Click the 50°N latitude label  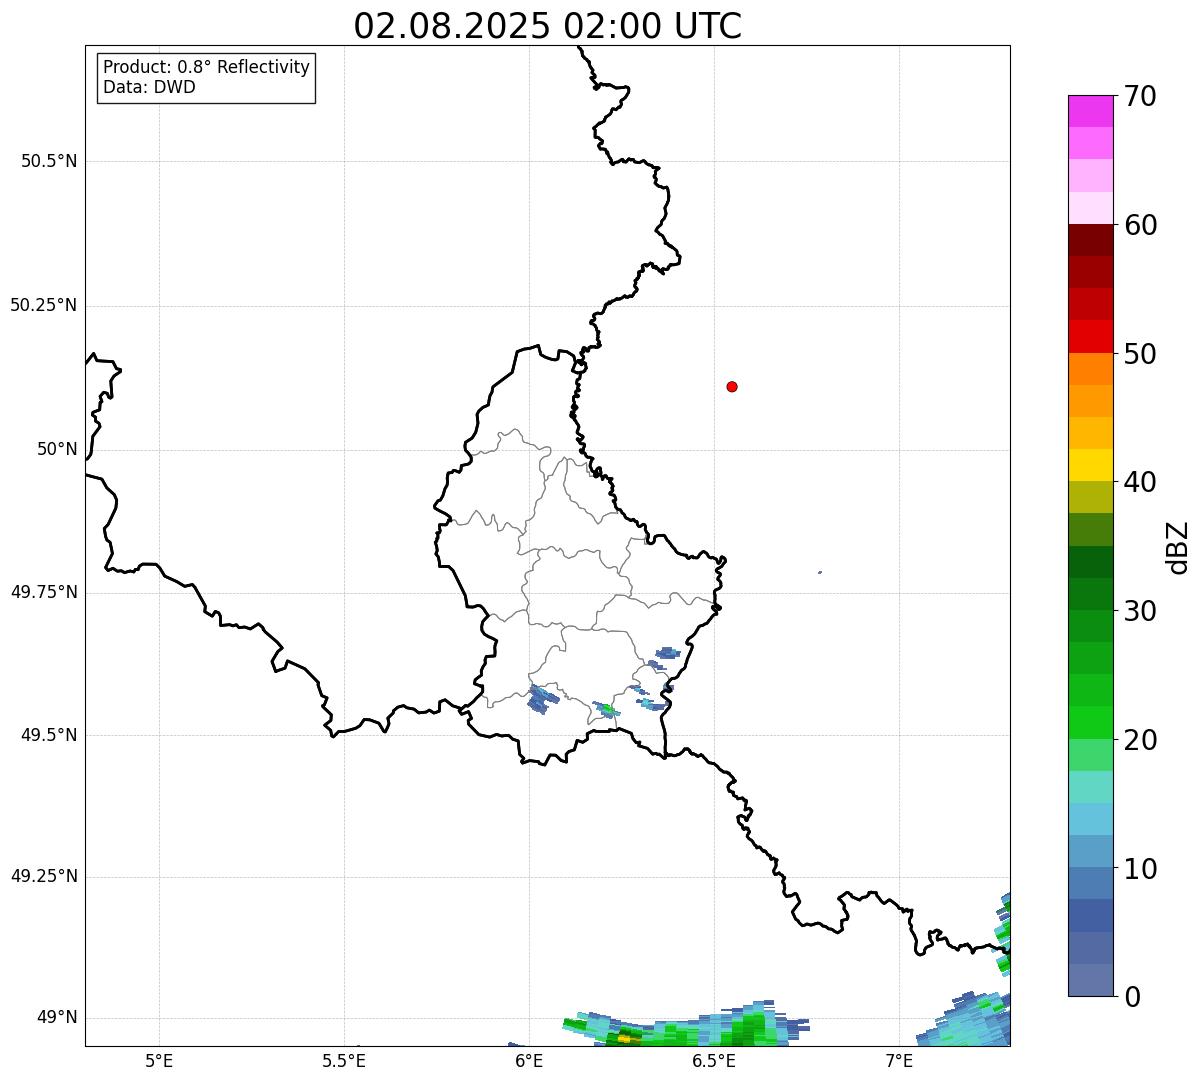[x=57, y=449]
